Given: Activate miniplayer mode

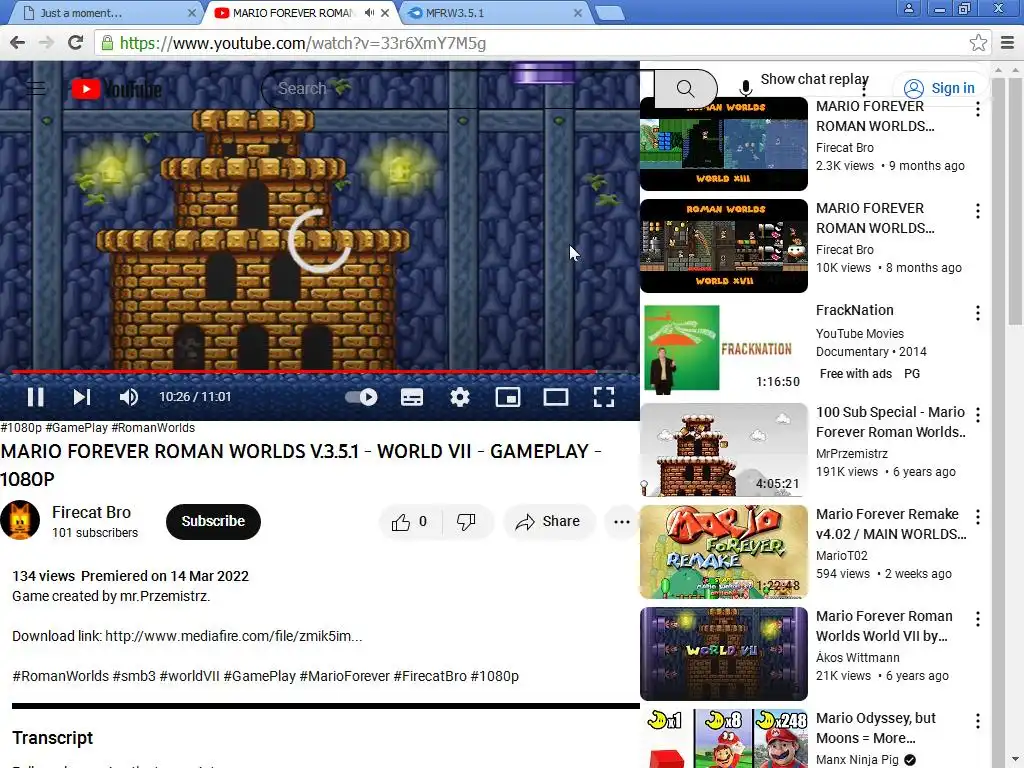Looking at the screenshot, I should [x=507, y=397].
